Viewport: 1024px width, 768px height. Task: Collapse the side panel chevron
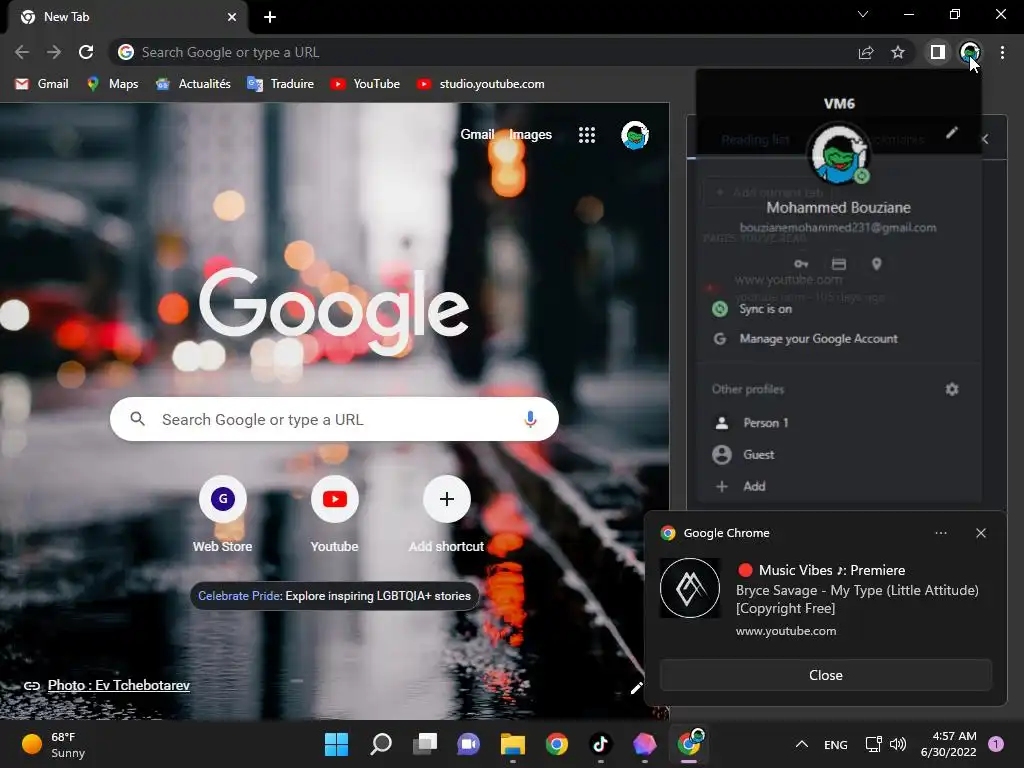985,139
